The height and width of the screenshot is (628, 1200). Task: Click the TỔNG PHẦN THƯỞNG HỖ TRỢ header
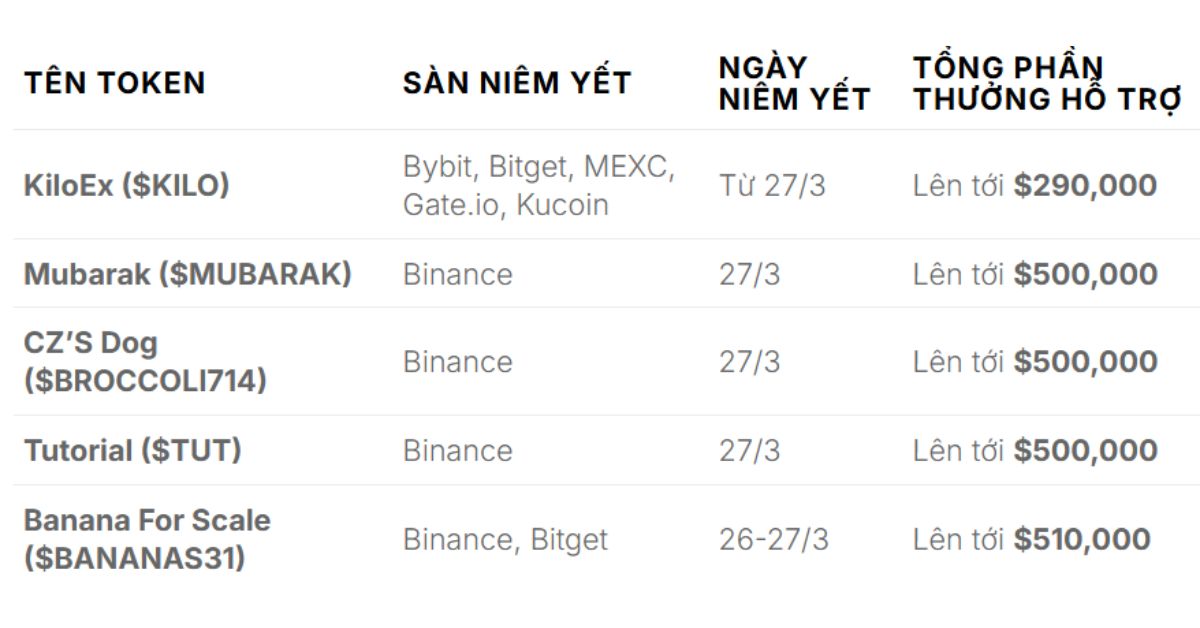tap(1047, 82)
